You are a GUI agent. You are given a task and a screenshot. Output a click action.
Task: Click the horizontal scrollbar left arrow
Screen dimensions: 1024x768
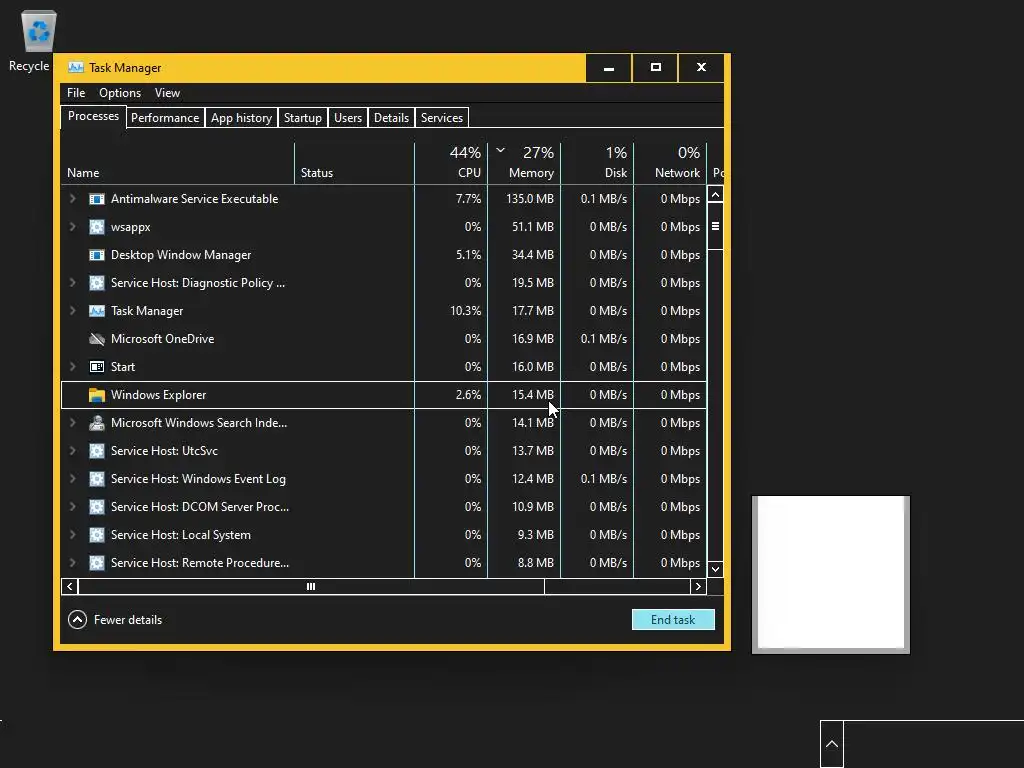coord(70,586)
